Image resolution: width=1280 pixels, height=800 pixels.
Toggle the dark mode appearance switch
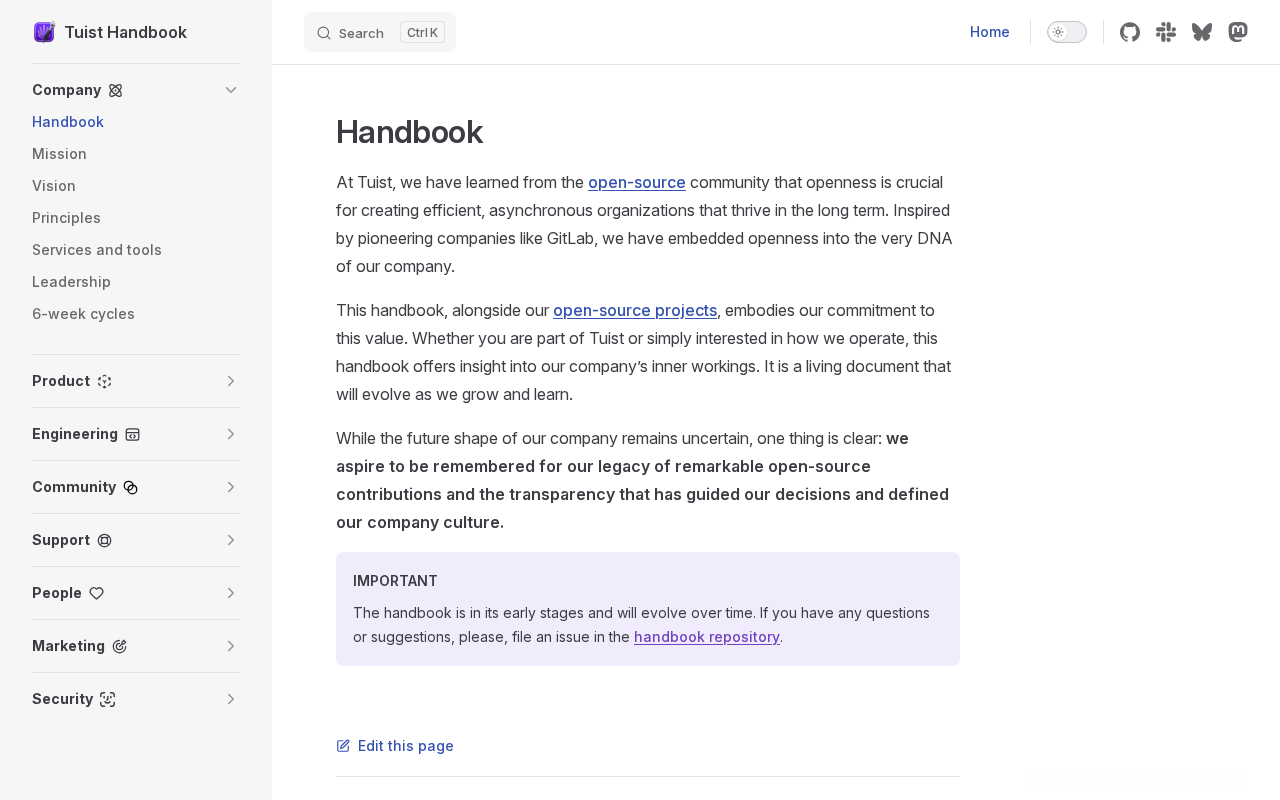[x=1066, y=32]
